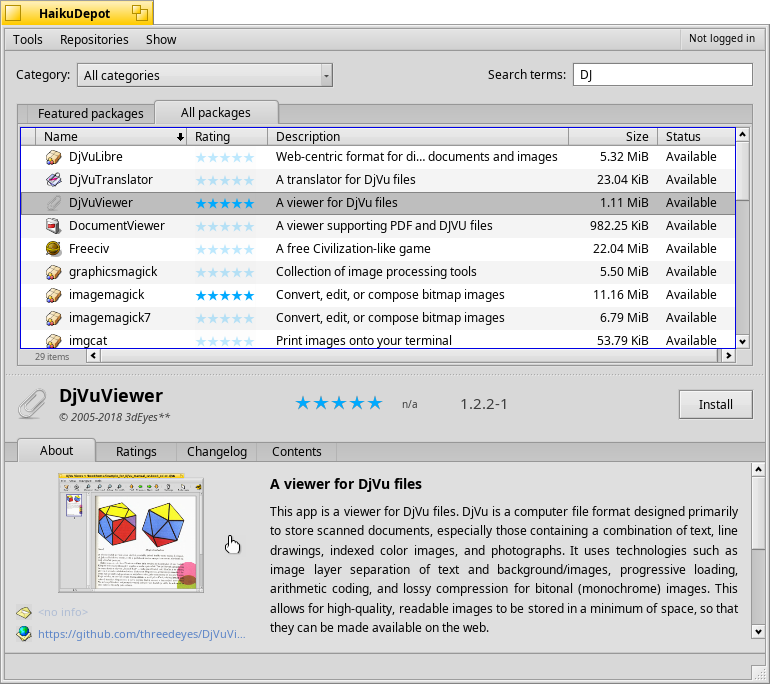Click the 29 items count label

click(x=52, y=356)
